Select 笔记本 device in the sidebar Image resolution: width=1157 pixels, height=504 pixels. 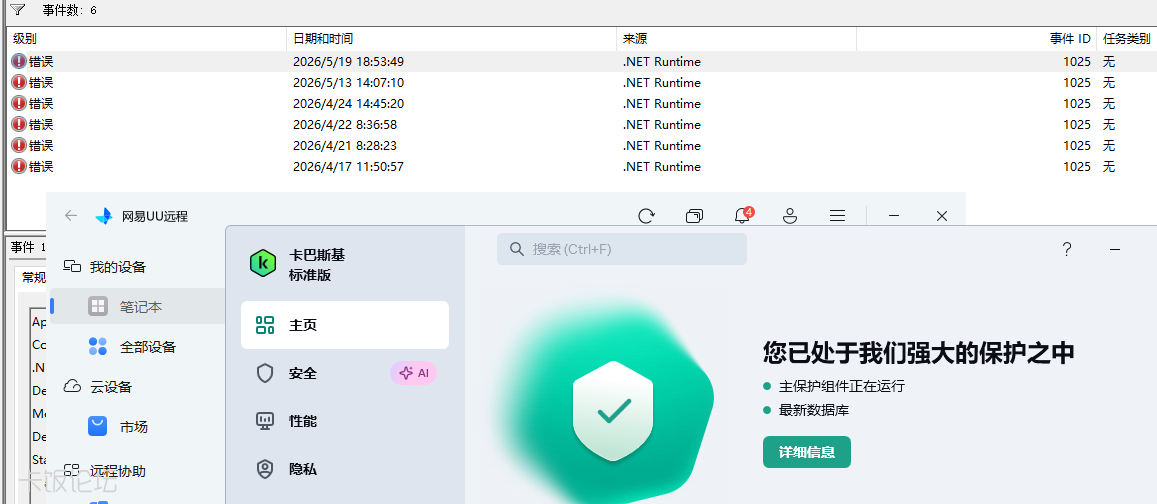click(x=137, y=306)
